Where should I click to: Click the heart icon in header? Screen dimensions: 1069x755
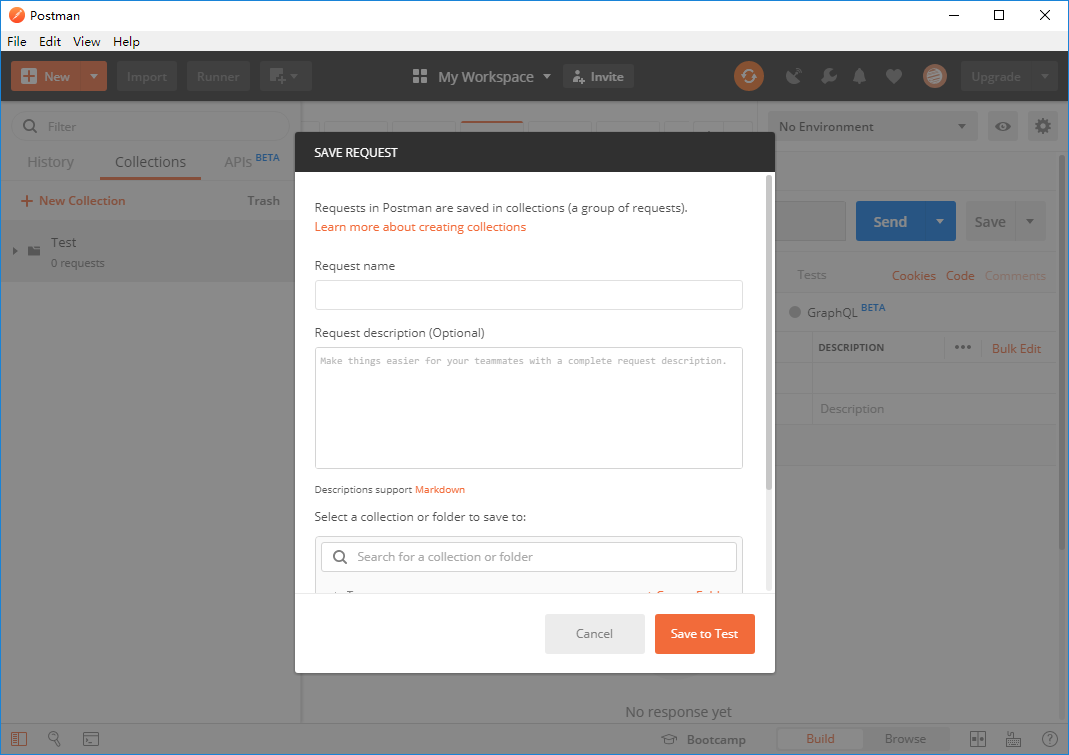tap(894, 76)
